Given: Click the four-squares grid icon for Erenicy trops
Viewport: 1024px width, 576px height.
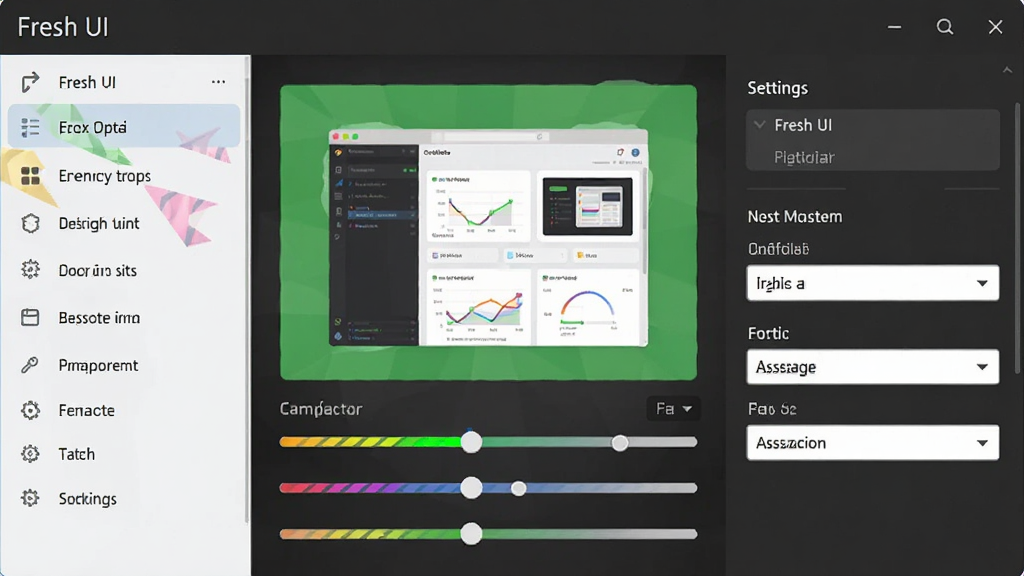Looking at the screenshot, I should tap(30, 176).
